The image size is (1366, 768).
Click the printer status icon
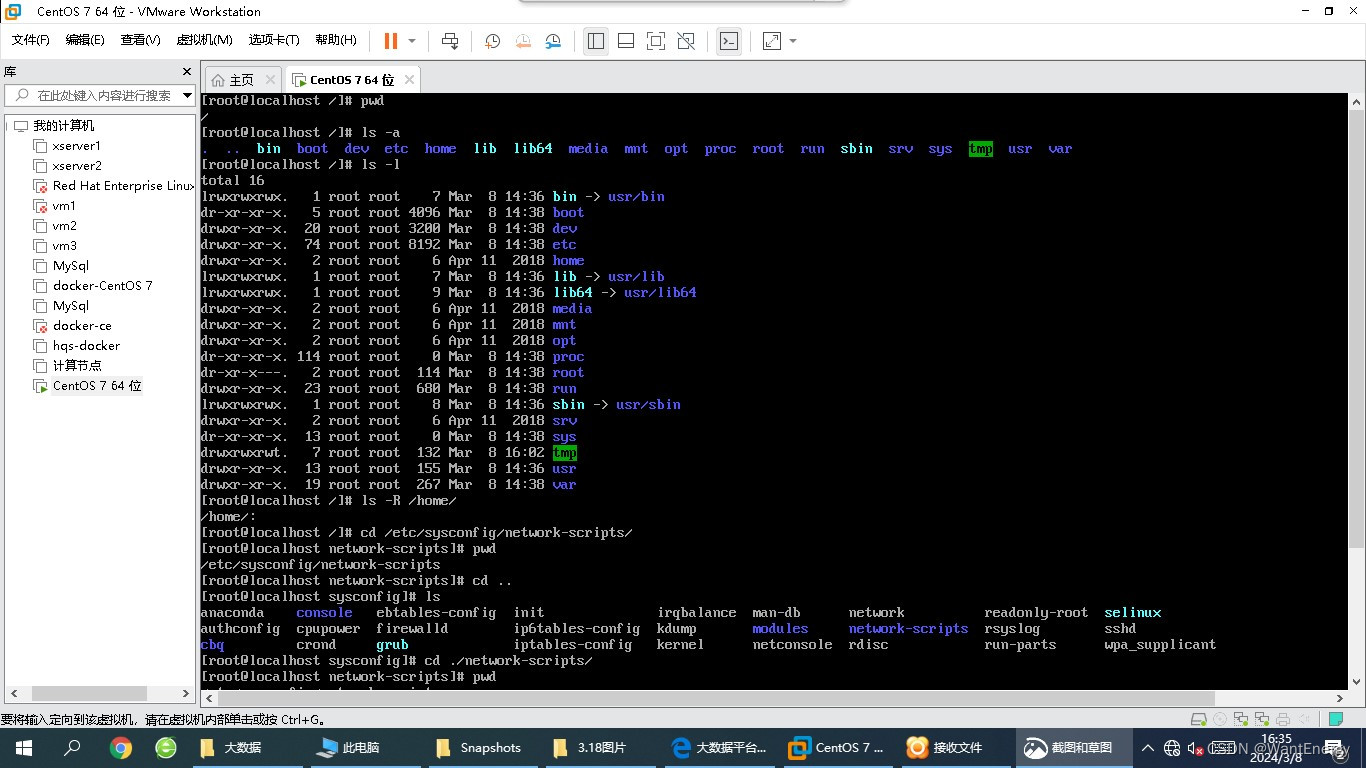click(1284, 720)
